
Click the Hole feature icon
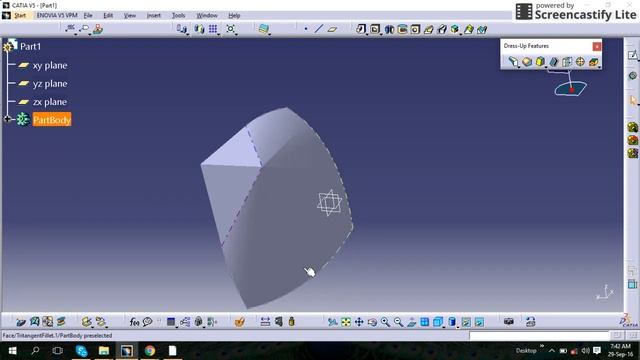[x=415, y=29]
